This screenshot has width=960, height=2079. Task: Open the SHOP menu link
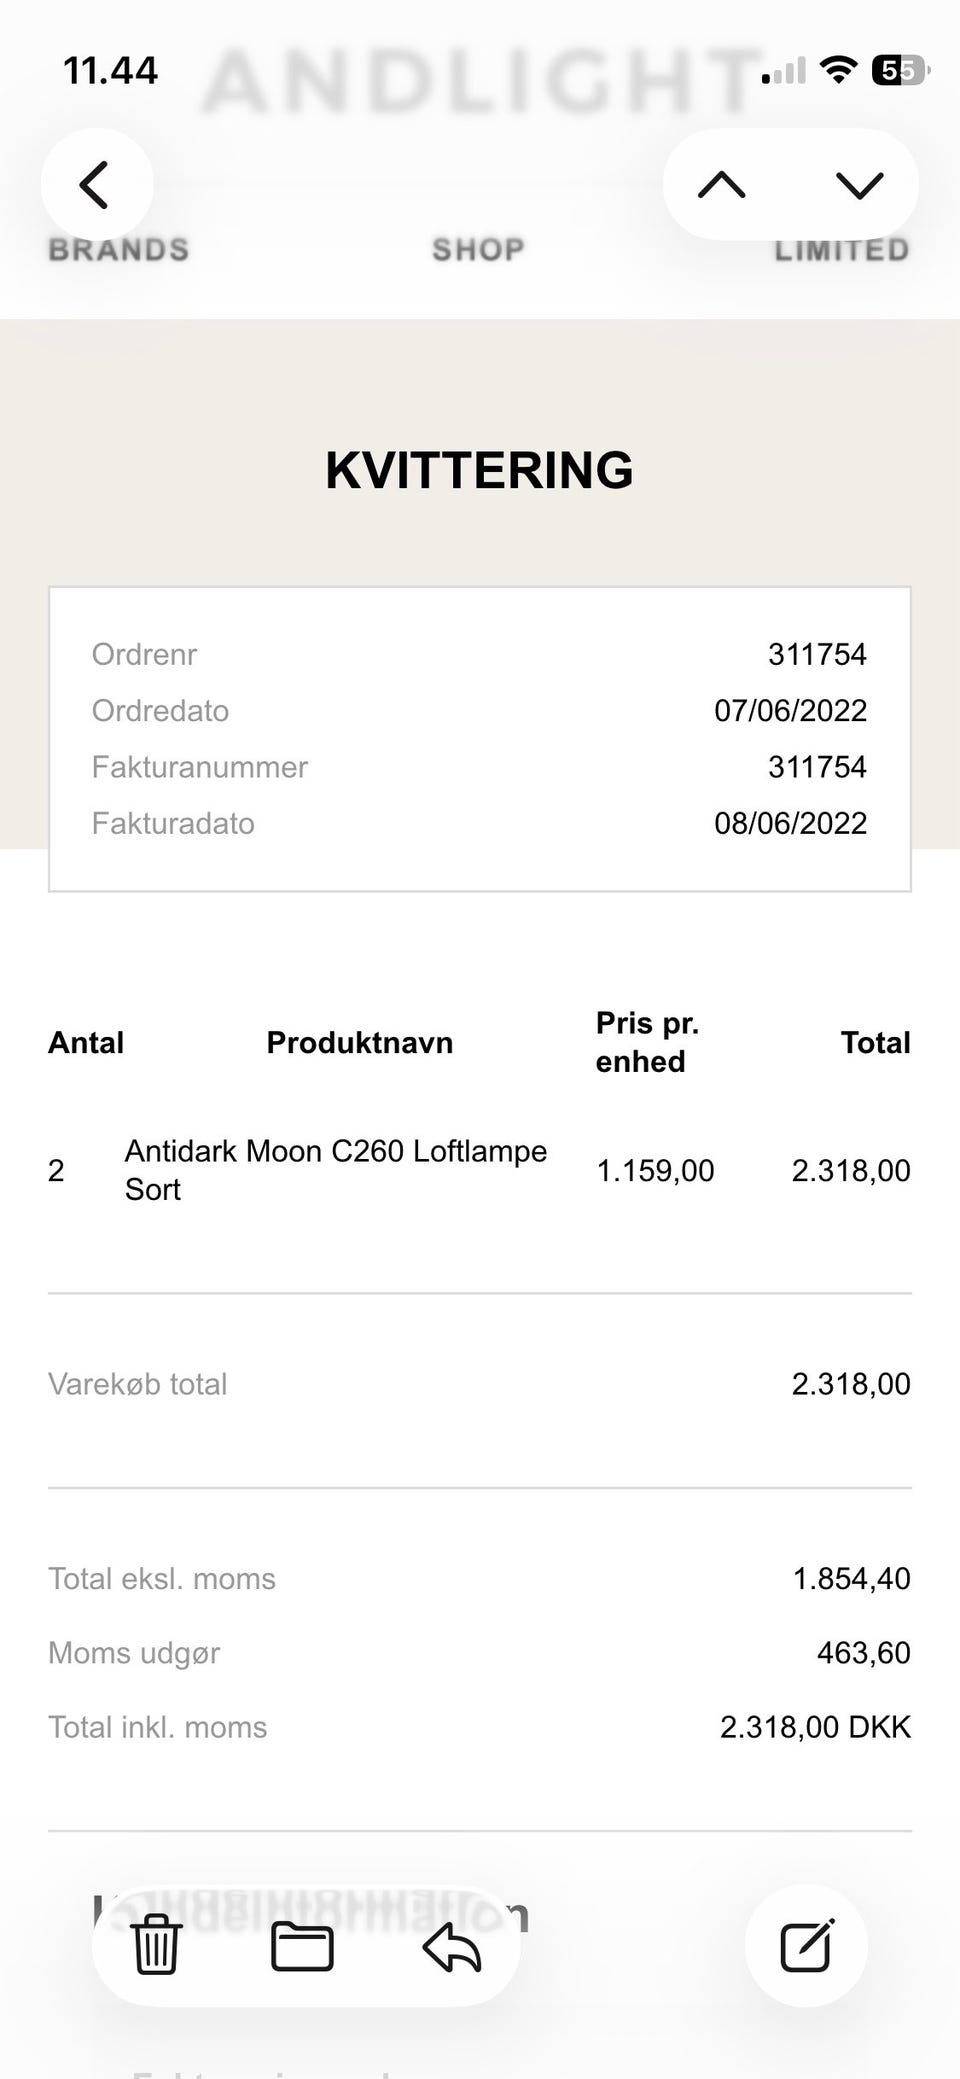[x=478, y=249]
